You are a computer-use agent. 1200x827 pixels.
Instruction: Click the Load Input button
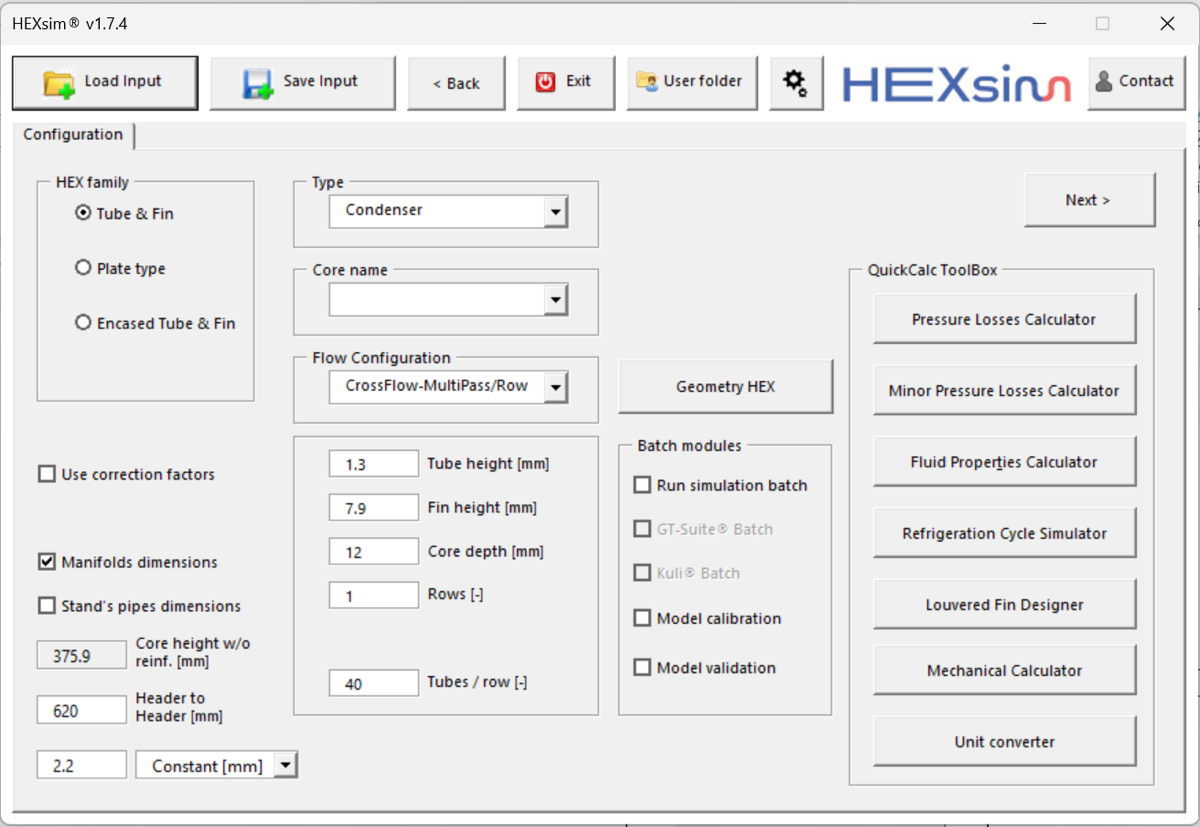[x=105, y=83]
